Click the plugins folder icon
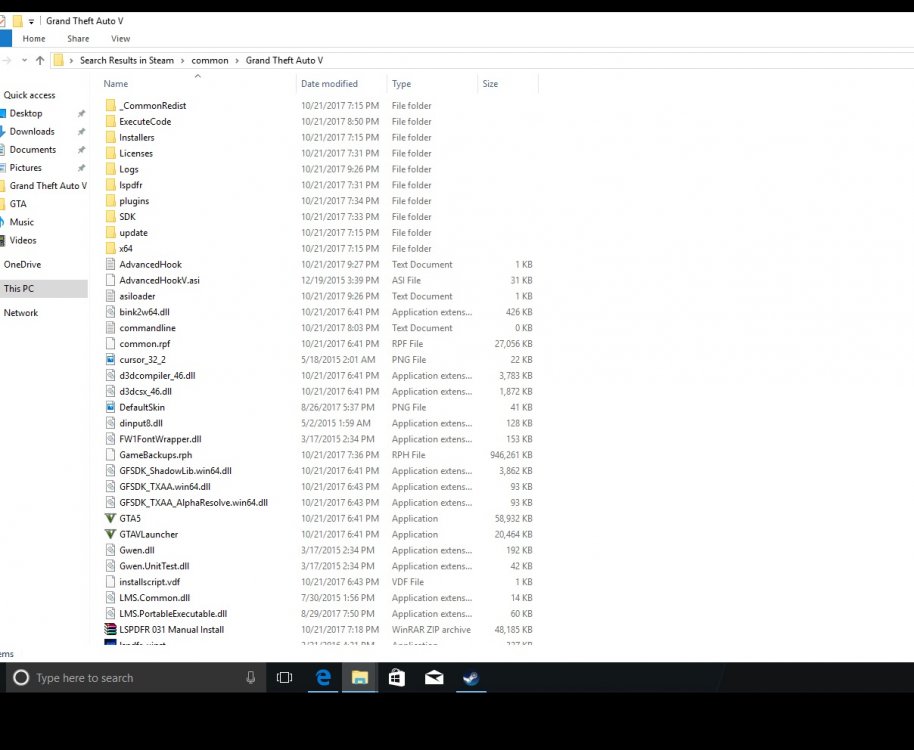Image resolution: width=914 pixels, height=750 pixels. (110, 200)
